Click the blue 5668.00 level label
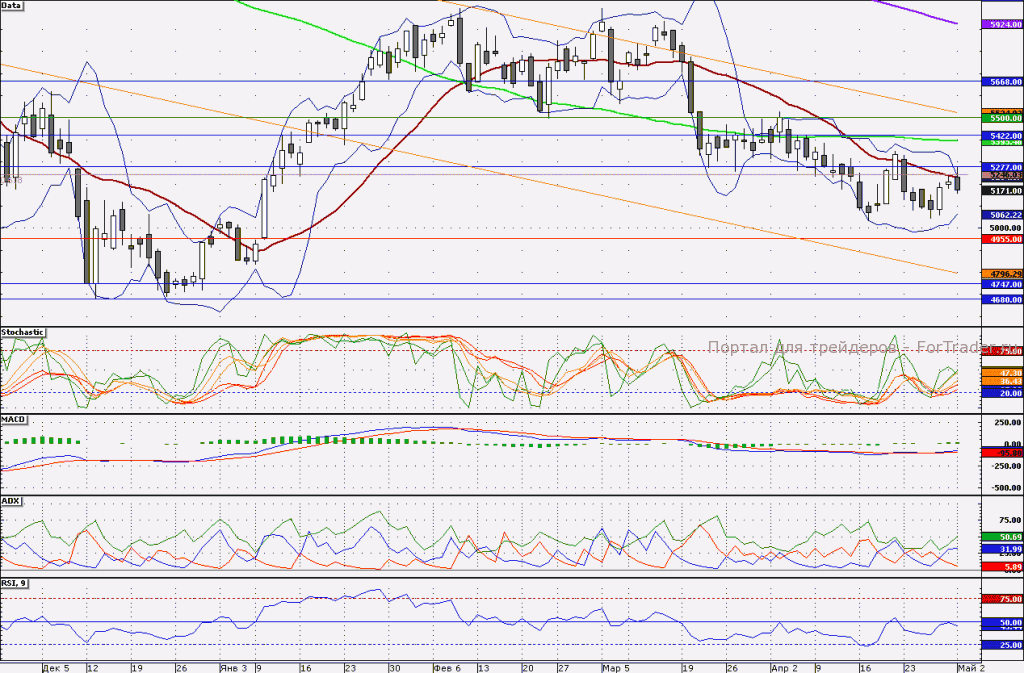Screen dimensions: 1024x673 pos(1002,82)
